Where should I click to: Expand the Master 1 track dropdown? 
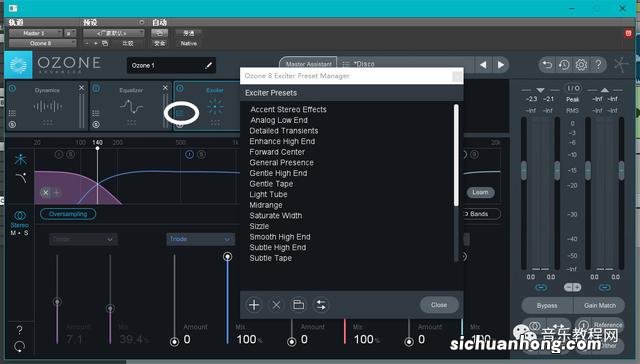pyautogui.click(x=36, y=33)
